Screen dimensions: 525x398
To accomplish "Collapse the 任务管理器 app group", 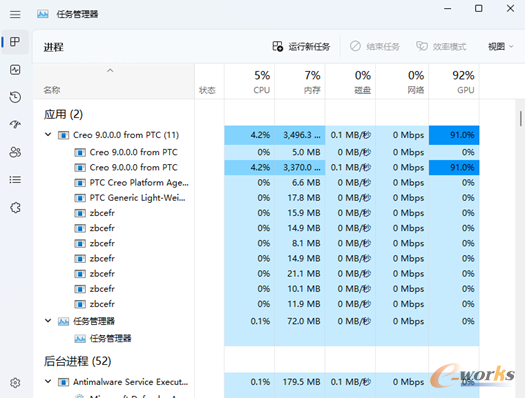I will click(x=48, y=321).
